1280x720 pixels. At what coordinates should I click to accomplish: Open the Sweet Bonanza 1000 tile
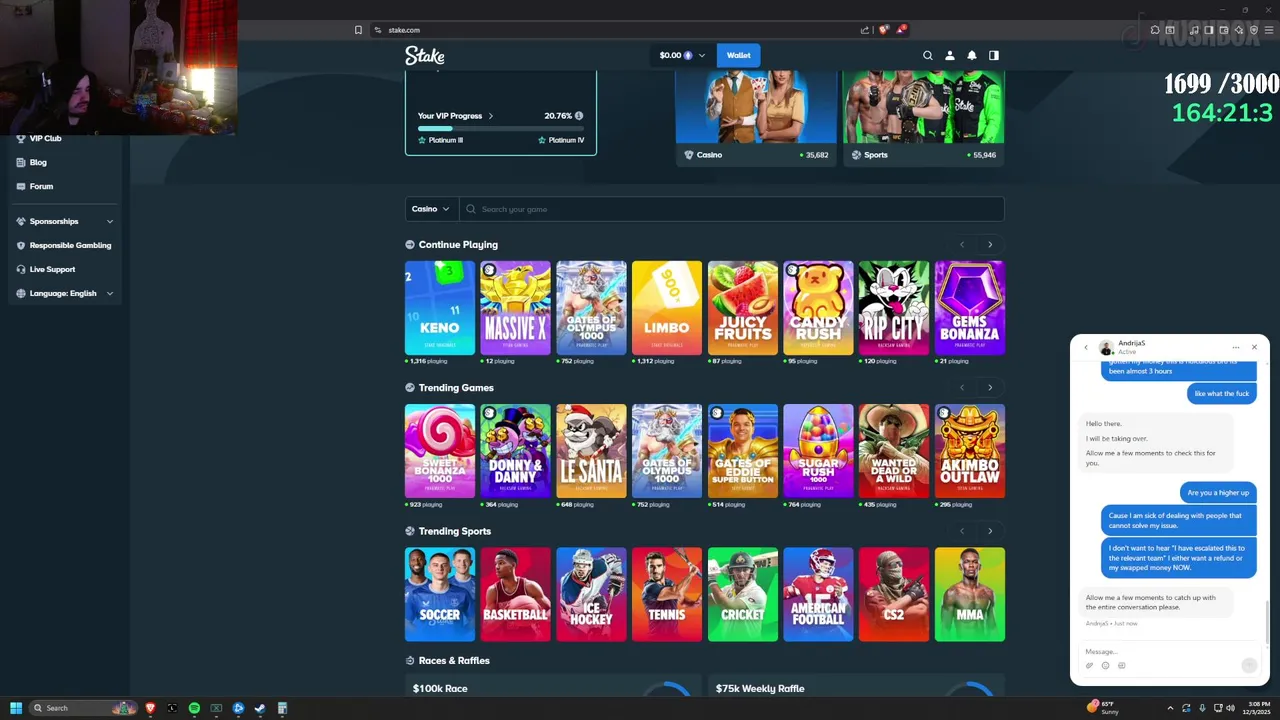(x=440, y=451)
